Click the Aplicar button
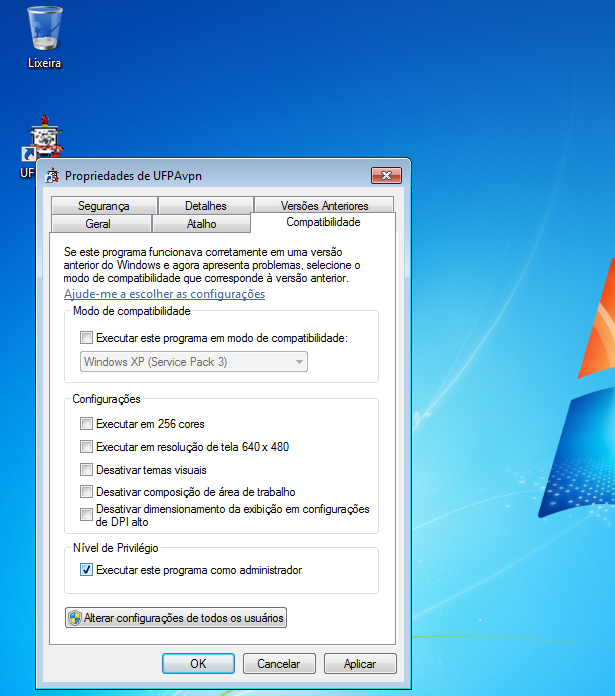This screenshot has height=696, width=615. pyautogui.click(x=360, y=664)
